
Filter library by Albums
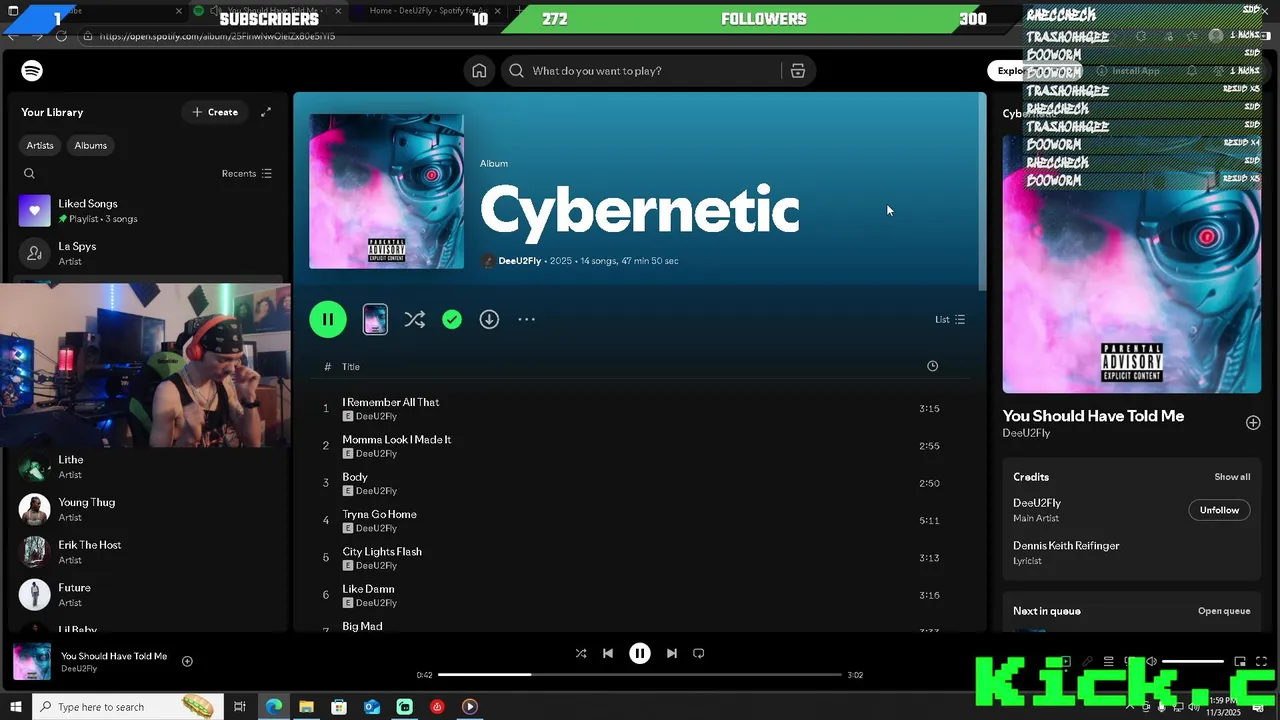click(90, 145)
